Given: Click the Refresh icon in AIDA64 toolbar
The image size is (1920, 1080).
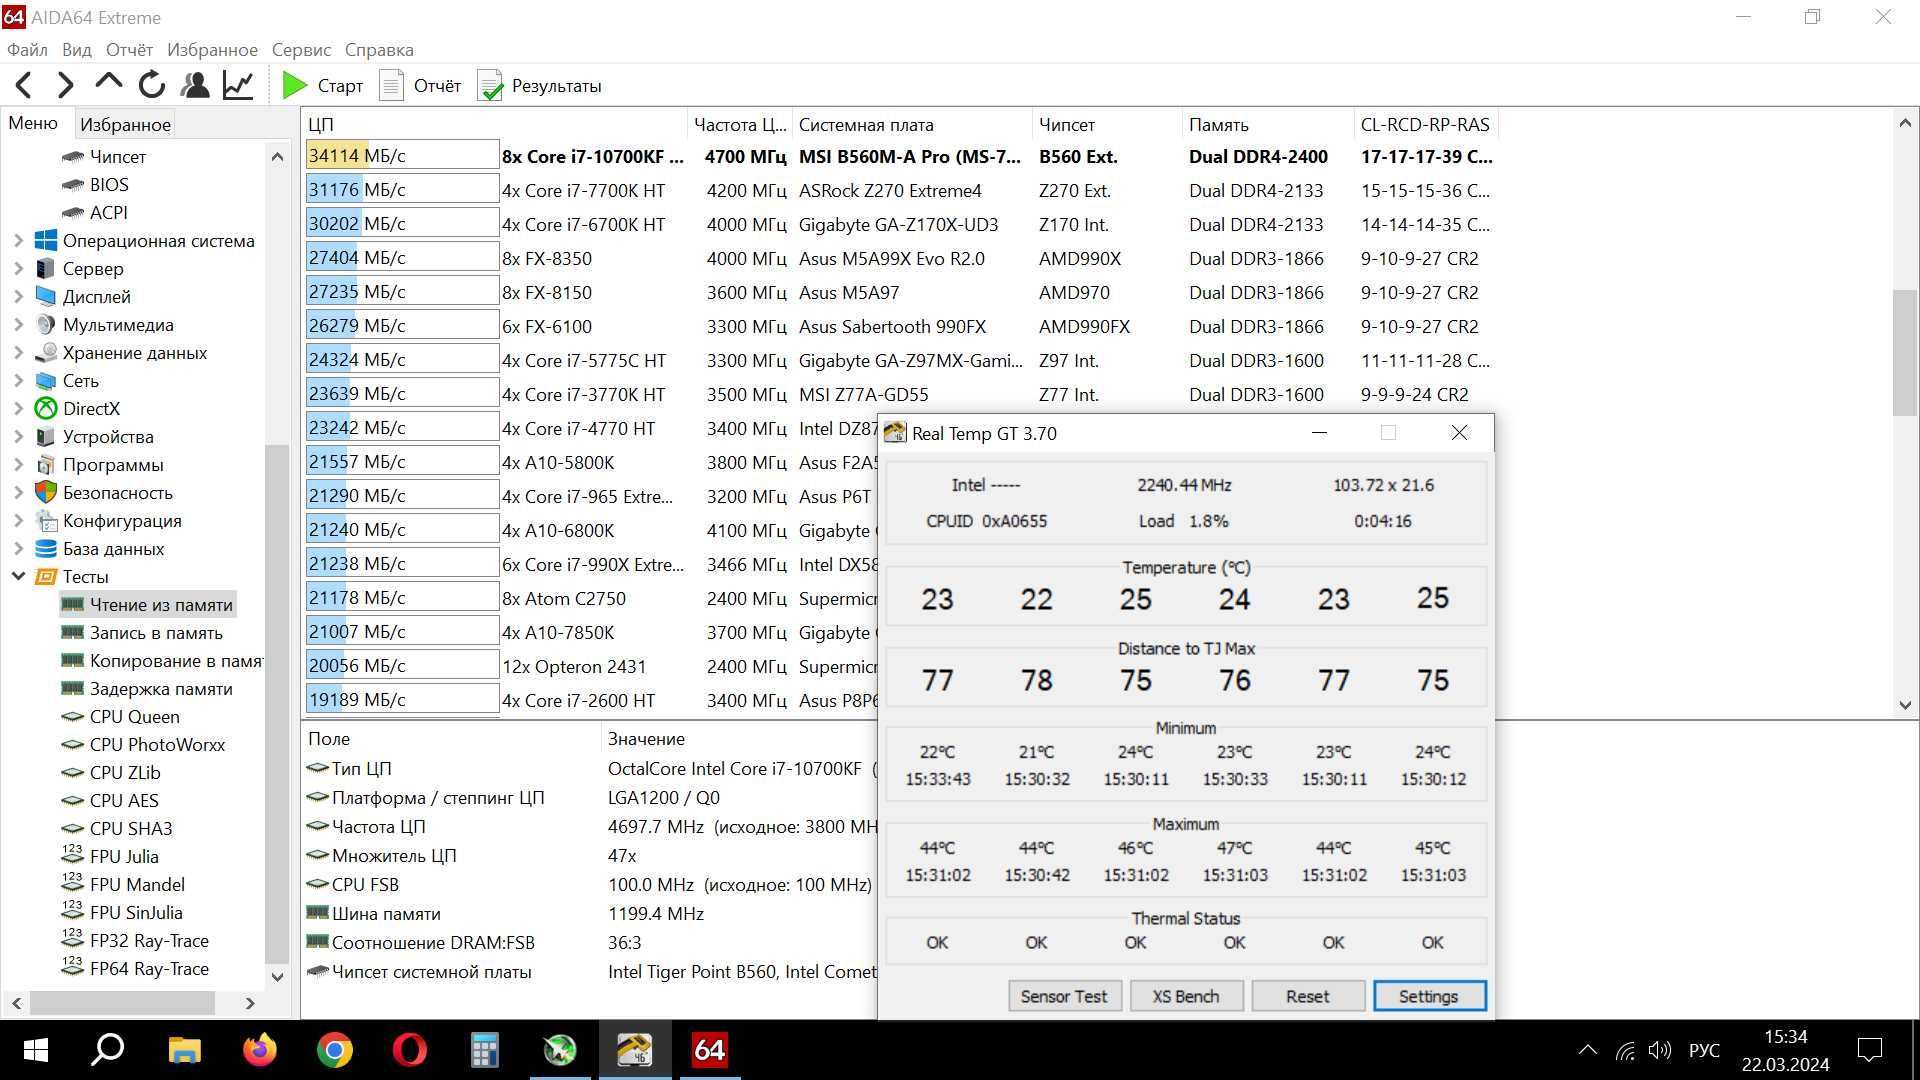Looking at the screenshot, I should 152,86.
